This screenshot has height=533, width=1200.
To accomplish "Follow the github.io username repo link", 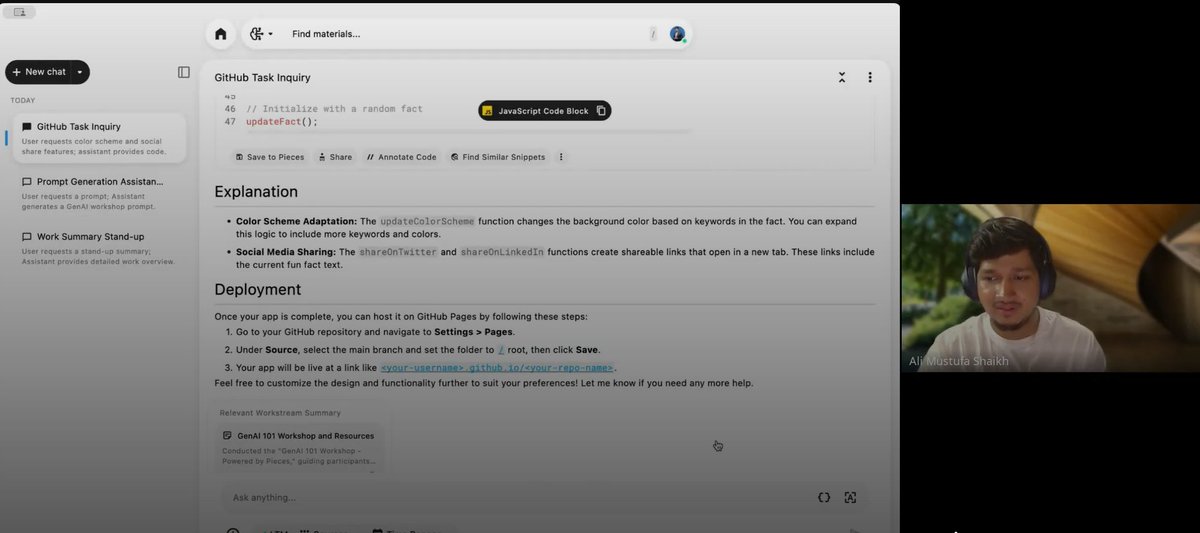I will click(497, 368).
